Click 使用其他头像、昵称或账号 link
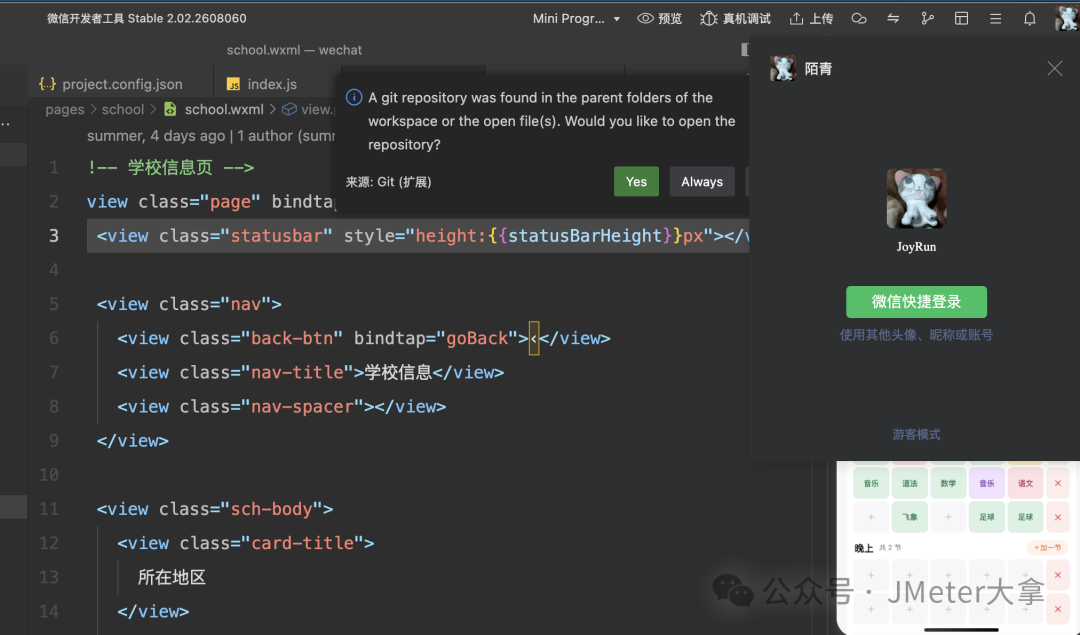 [x=916, y=335]
